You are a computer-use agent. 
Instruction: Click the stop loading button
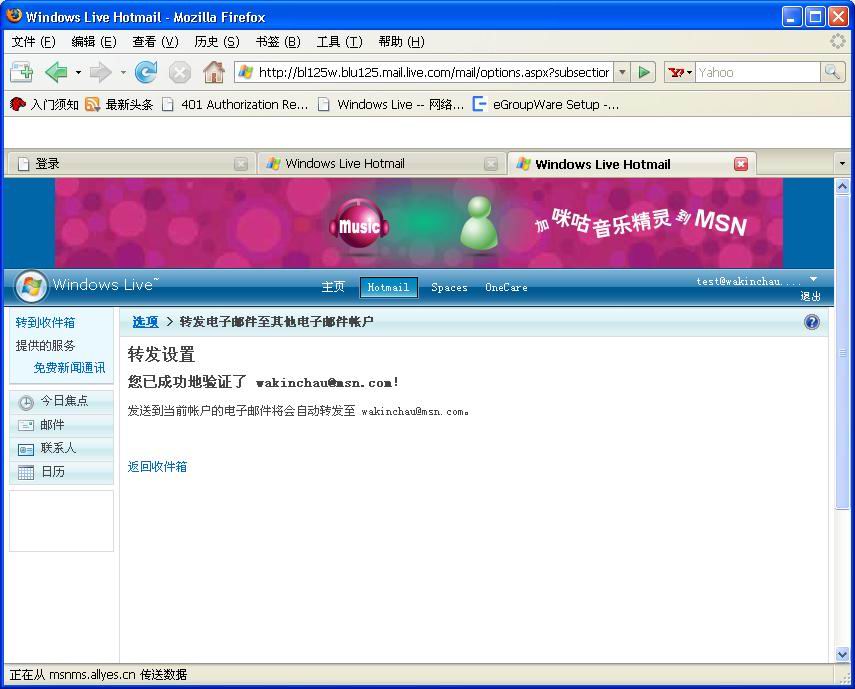[179, 72]
